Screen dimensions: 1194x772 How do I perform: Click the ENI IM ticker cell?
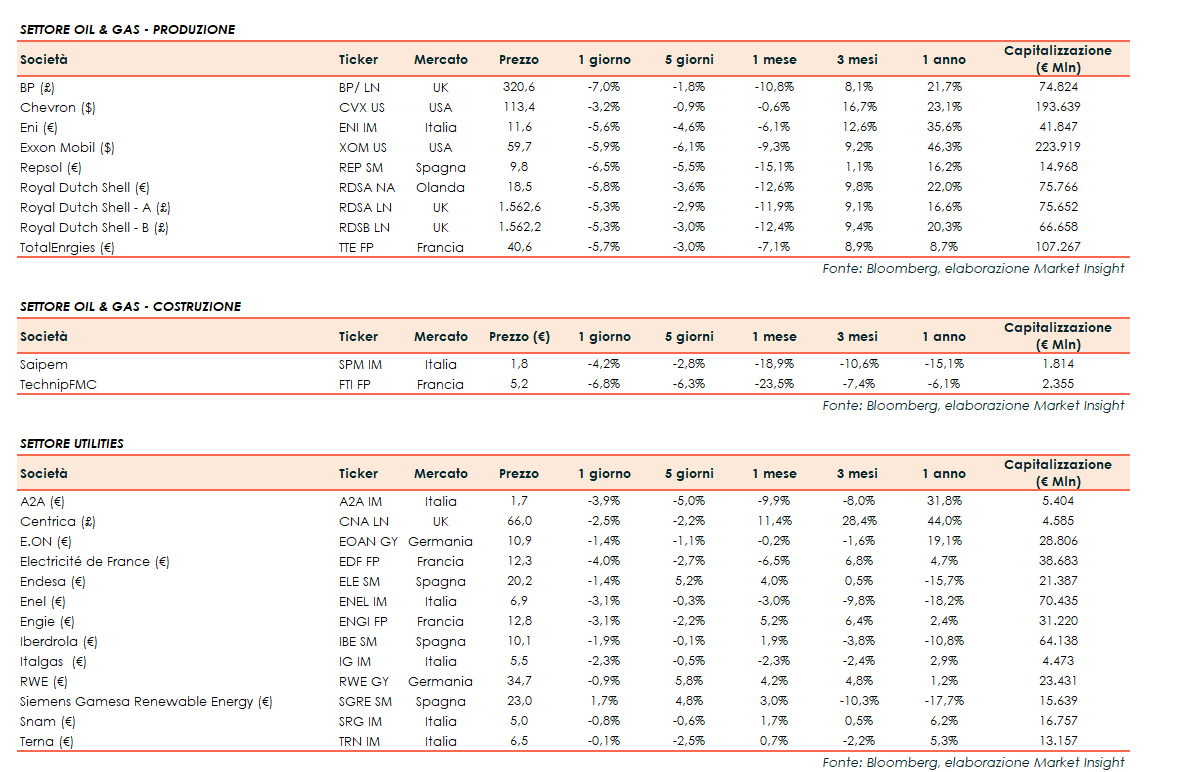(359, 127)
